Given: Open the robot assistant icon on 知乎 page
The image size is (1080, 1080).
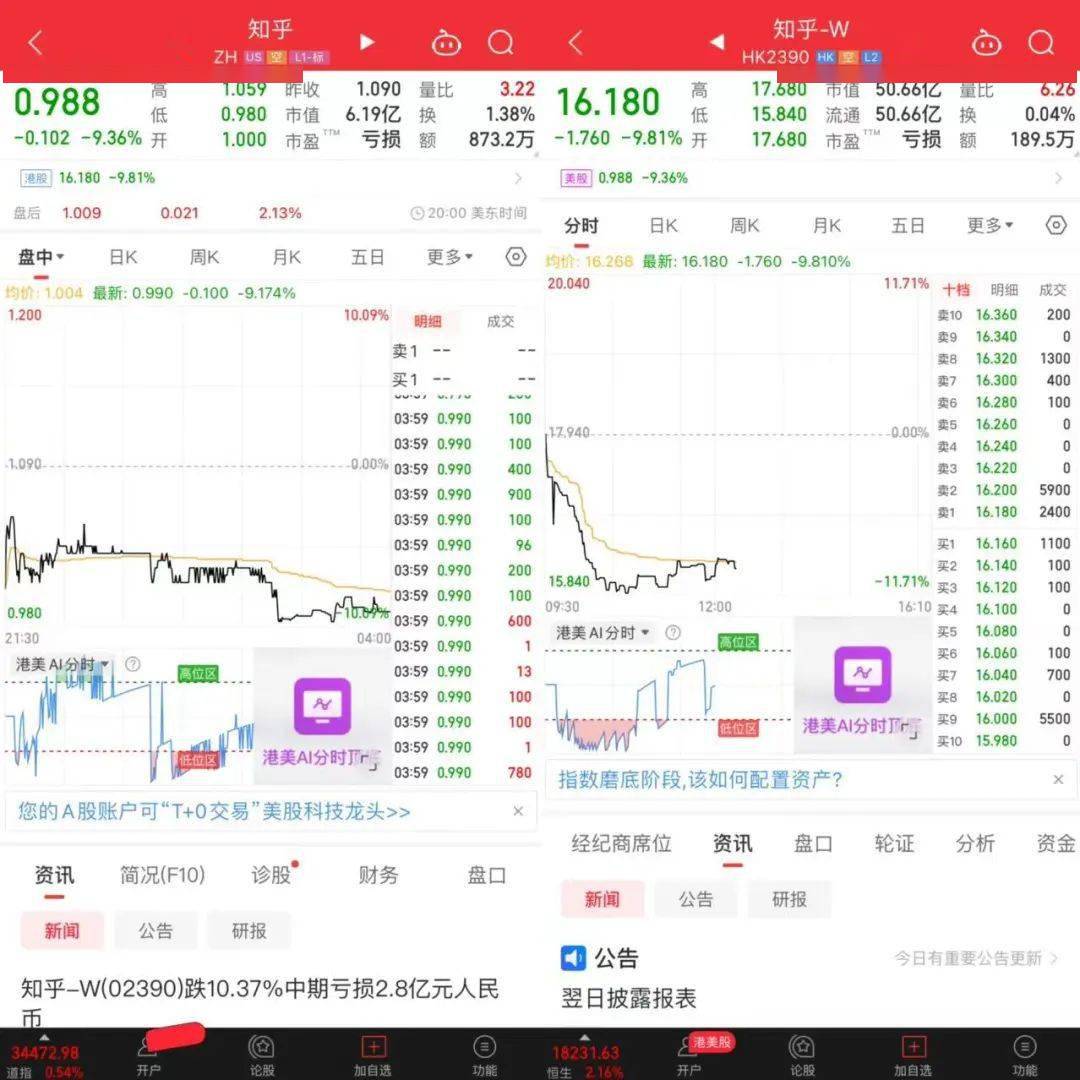Looking at the screenshot, I should (446, 43).
